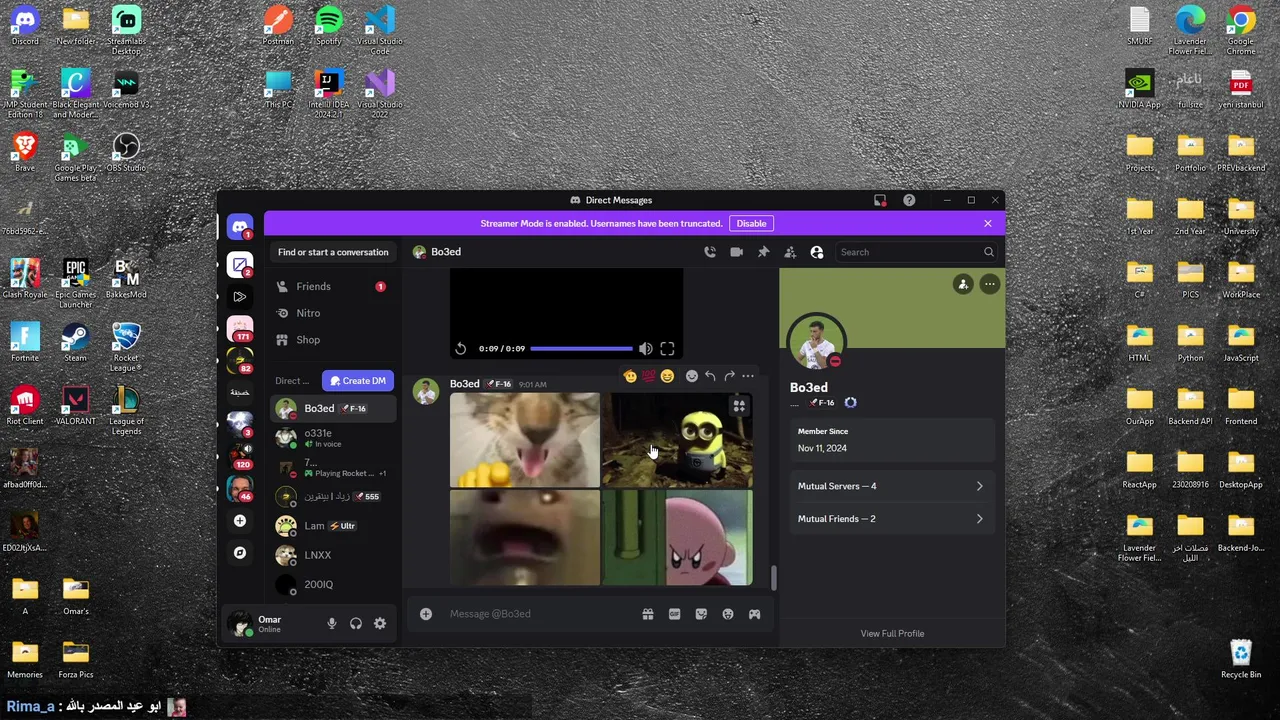The height and width of the screenshot is (720, 1280).
Task: Open the Shop tab
Action: click(332, 340)
